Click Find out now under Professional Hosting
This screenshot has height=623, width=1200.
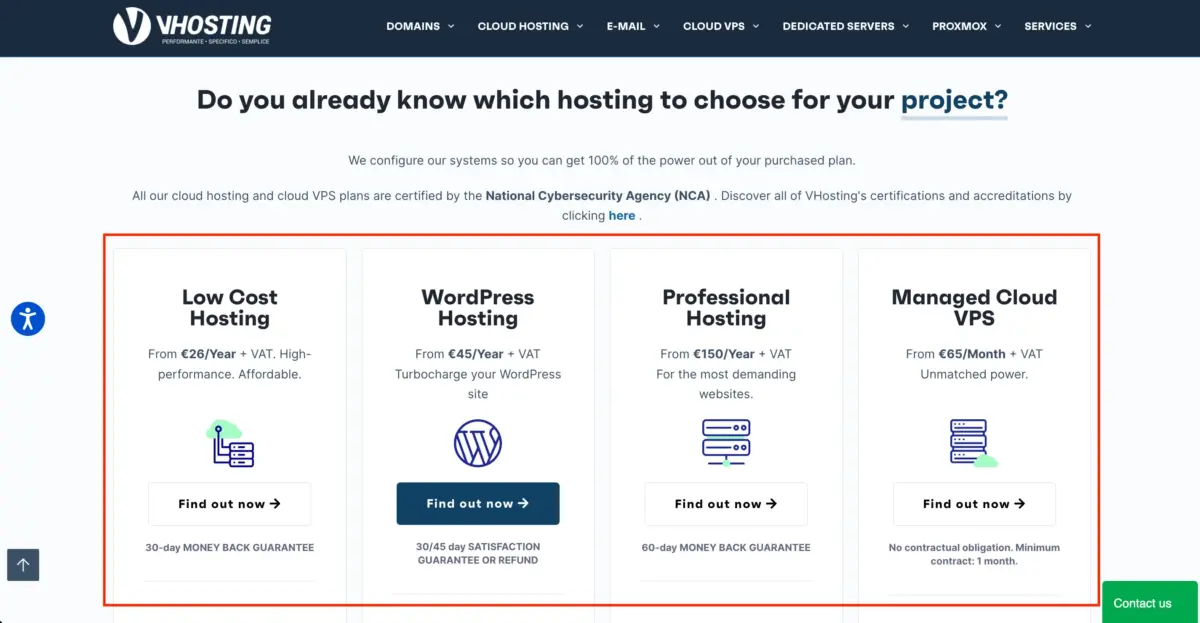coord(726,504)
